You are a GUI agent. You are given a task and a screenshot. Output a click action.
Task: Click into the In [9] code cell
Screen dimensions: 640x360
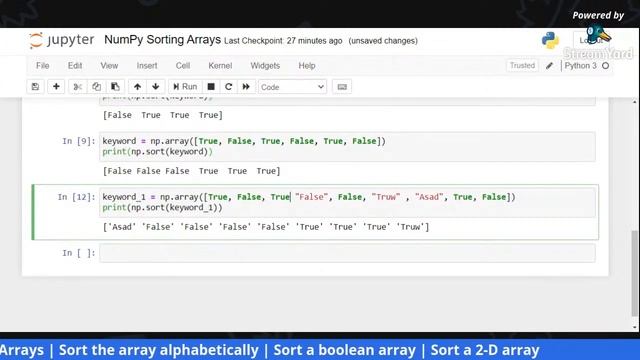(347, 147)
